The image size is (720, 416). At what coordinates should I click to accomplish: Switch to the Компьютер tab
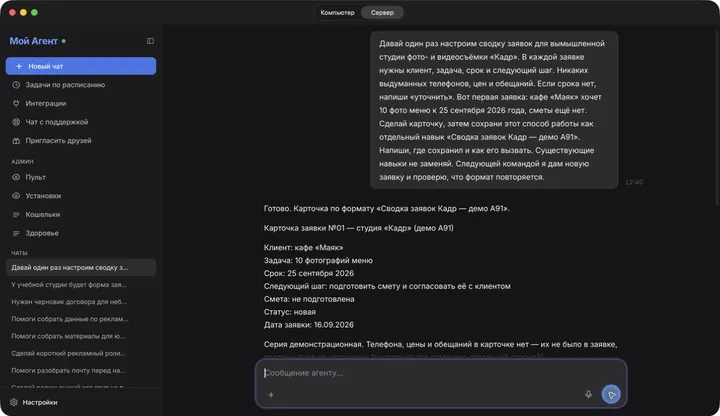click(x=338, y=12)
